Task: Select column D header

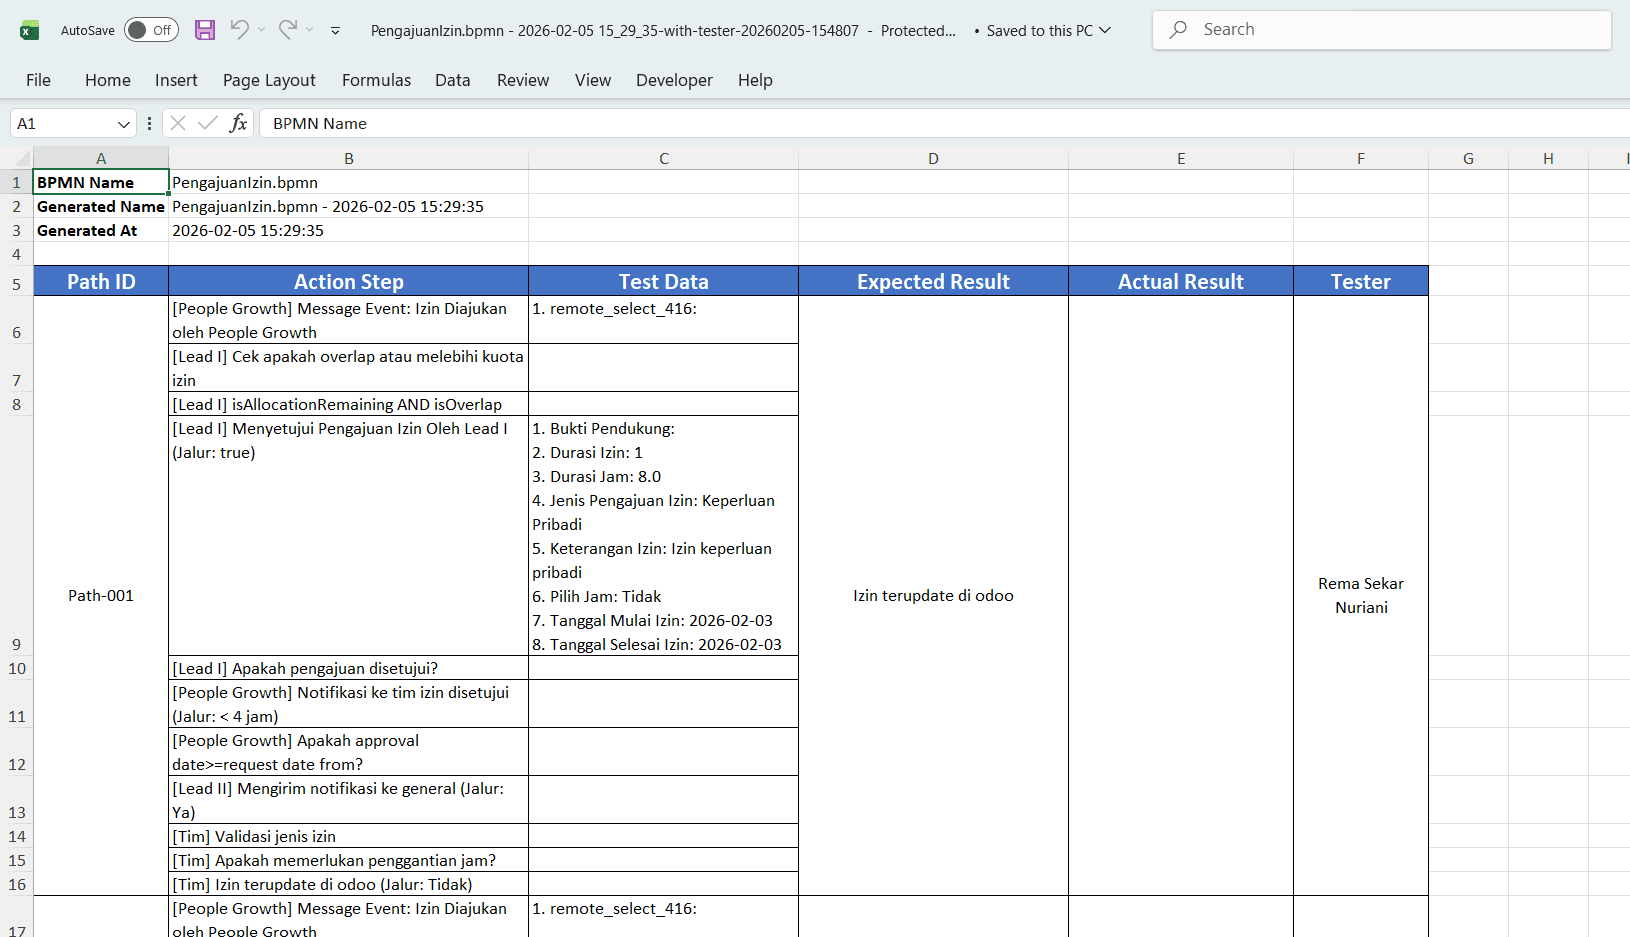Action: (932, 158)
